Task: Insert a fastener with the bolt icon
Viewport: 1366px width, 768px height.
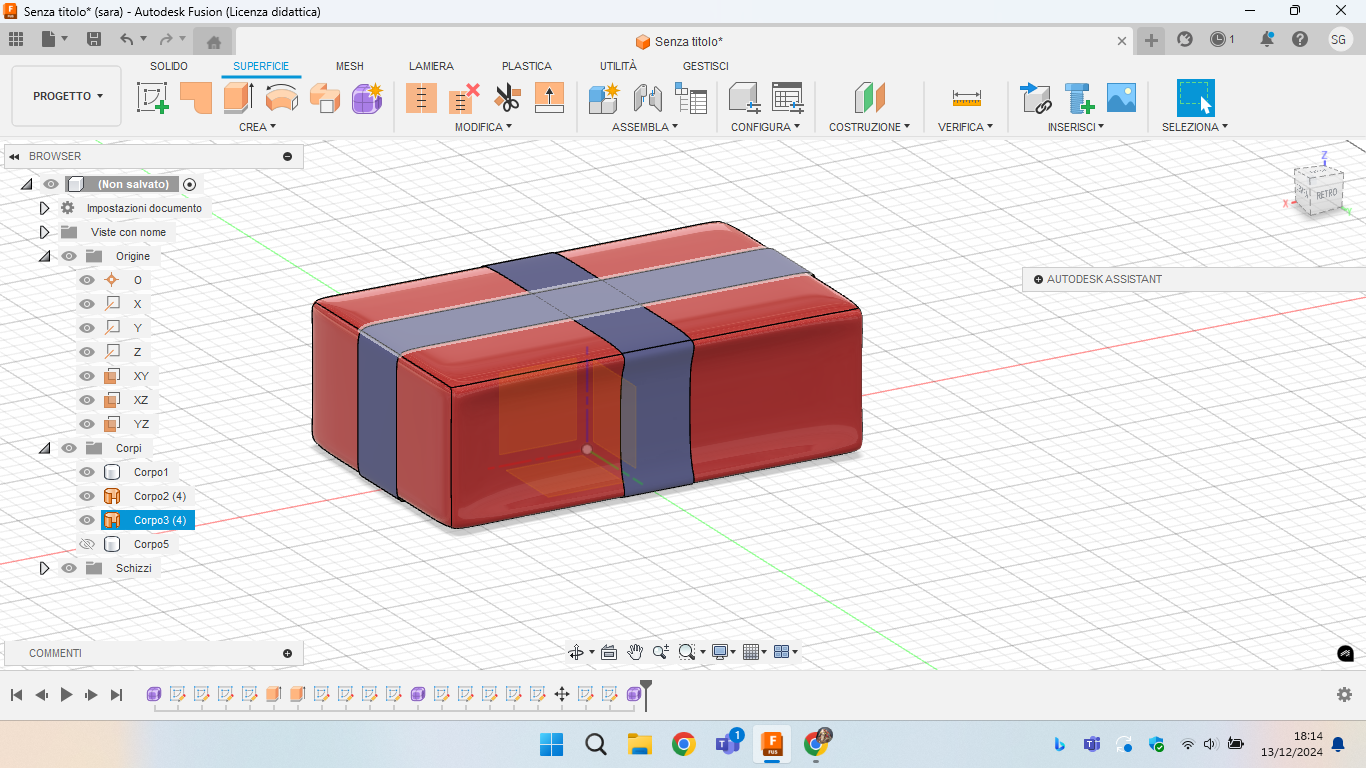Action: coord(1079,98)
